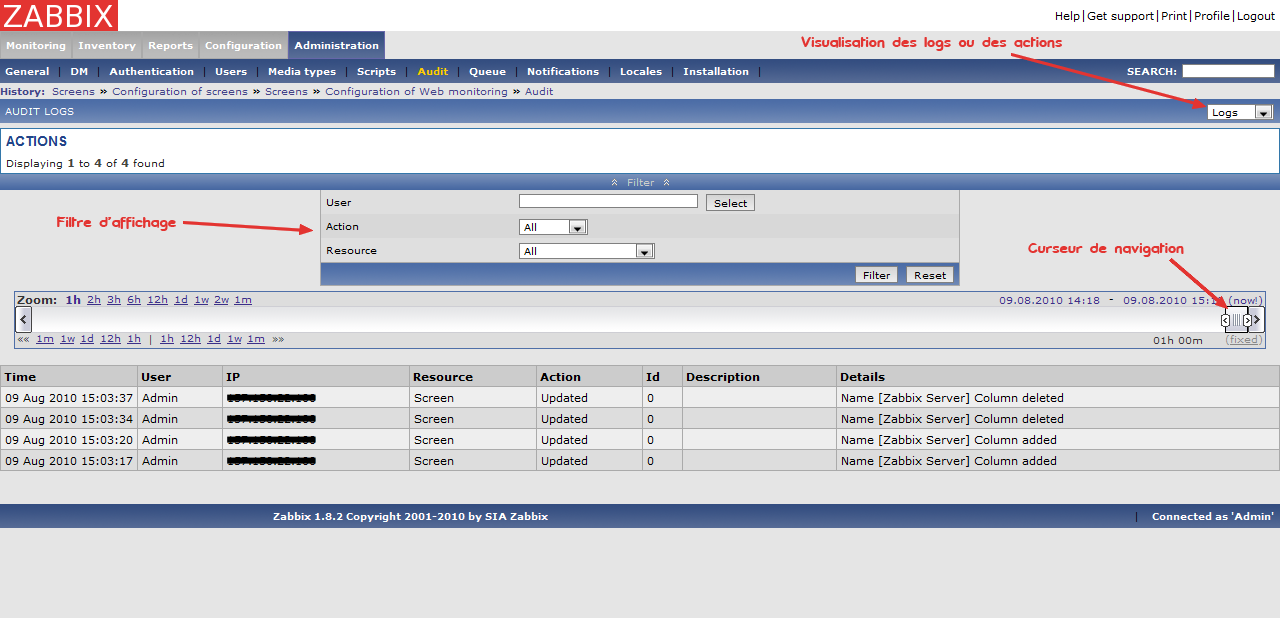
Task: Click the timeline right scroll arrow
Action: pos(1257,319)
